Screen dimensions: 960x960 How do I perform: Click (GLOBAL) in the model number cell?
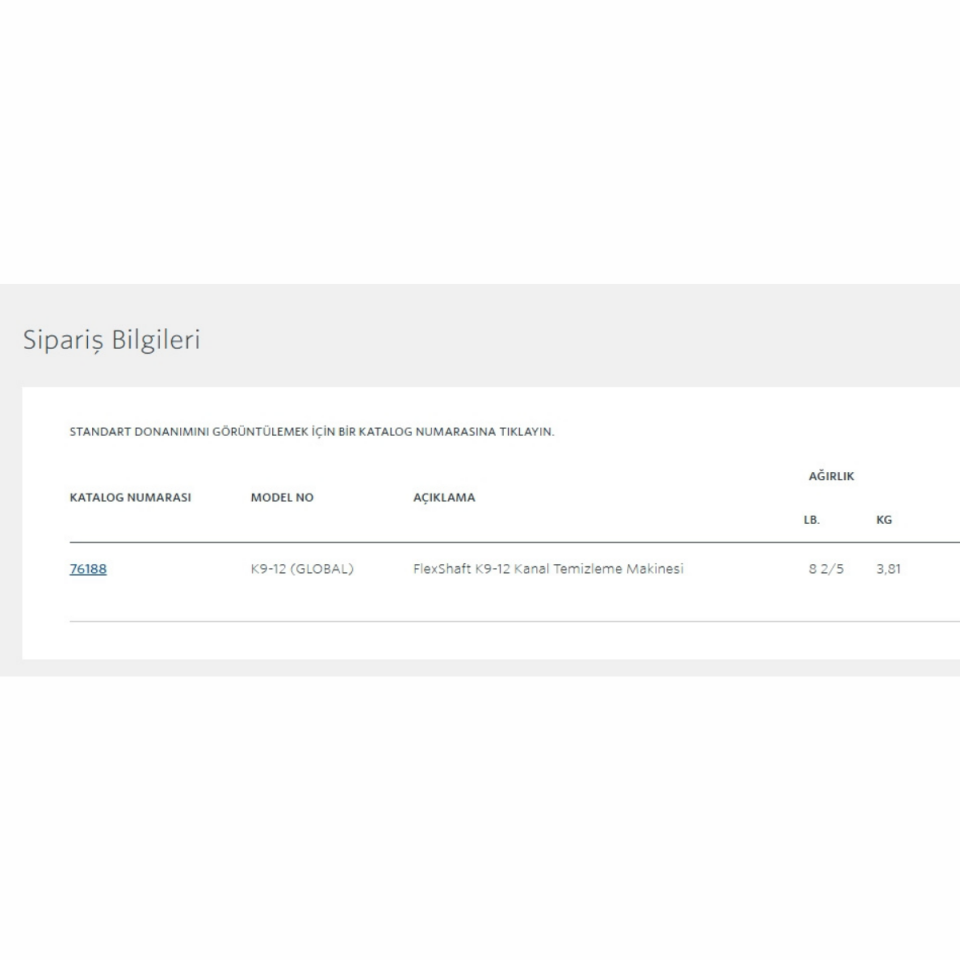(x=322, y=569)
